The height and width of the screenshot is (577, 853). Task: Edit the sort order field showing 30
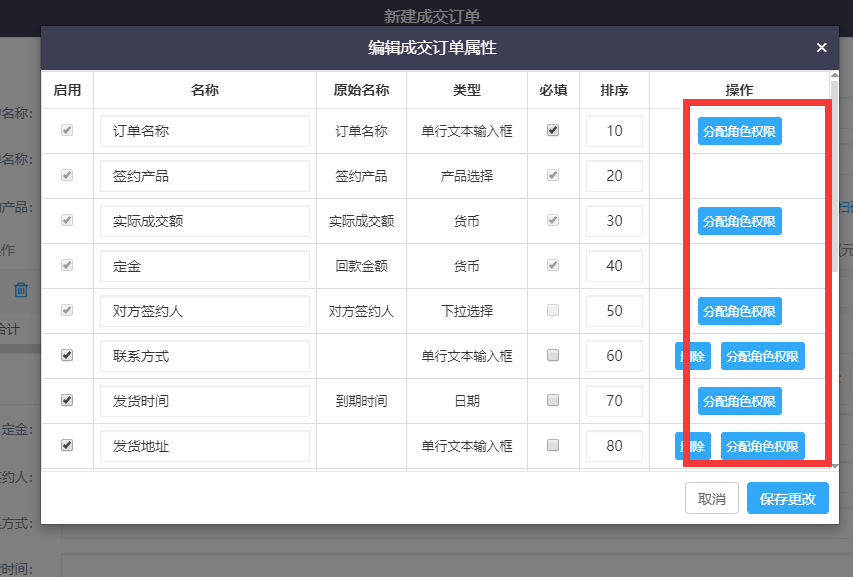click(614, 221)
